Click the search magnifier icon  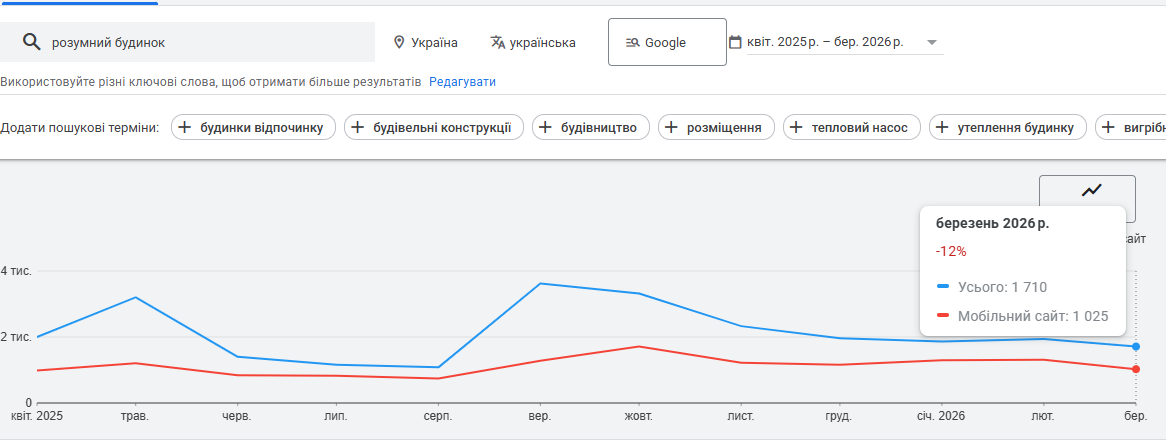coord(31,43)
